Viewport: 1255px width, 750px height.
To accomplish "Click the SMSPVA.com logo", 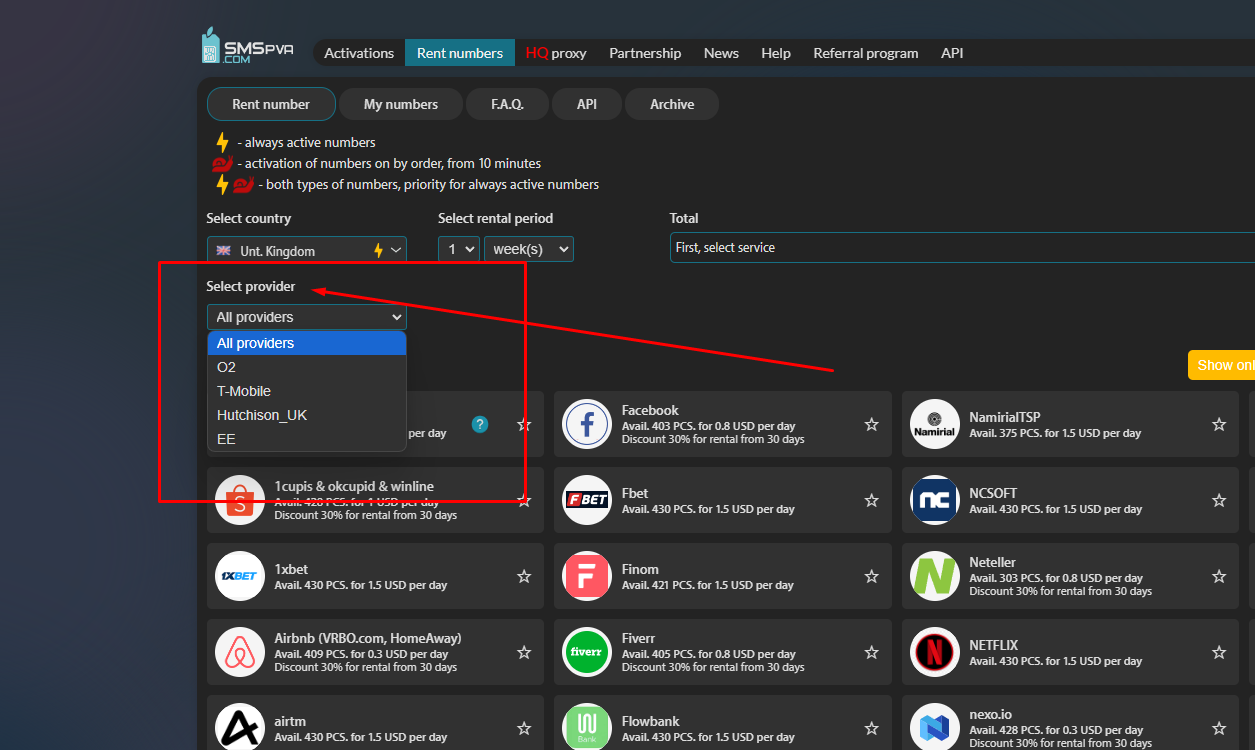I will click(247, 47).
